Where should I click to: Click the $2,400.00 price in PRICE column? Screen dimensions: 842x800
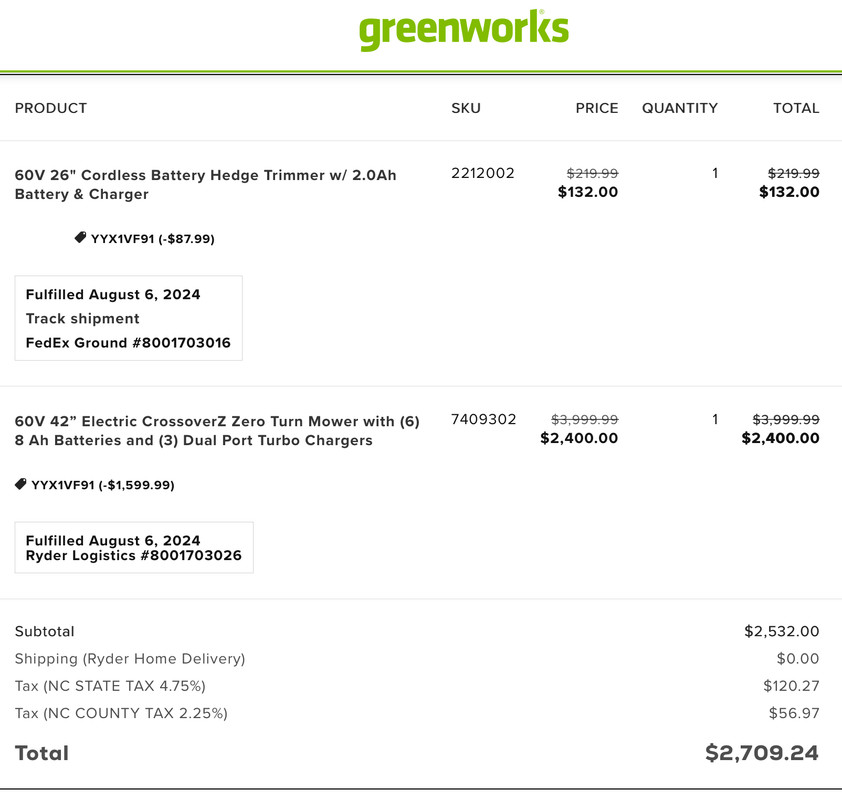click(x=579, y=438)
